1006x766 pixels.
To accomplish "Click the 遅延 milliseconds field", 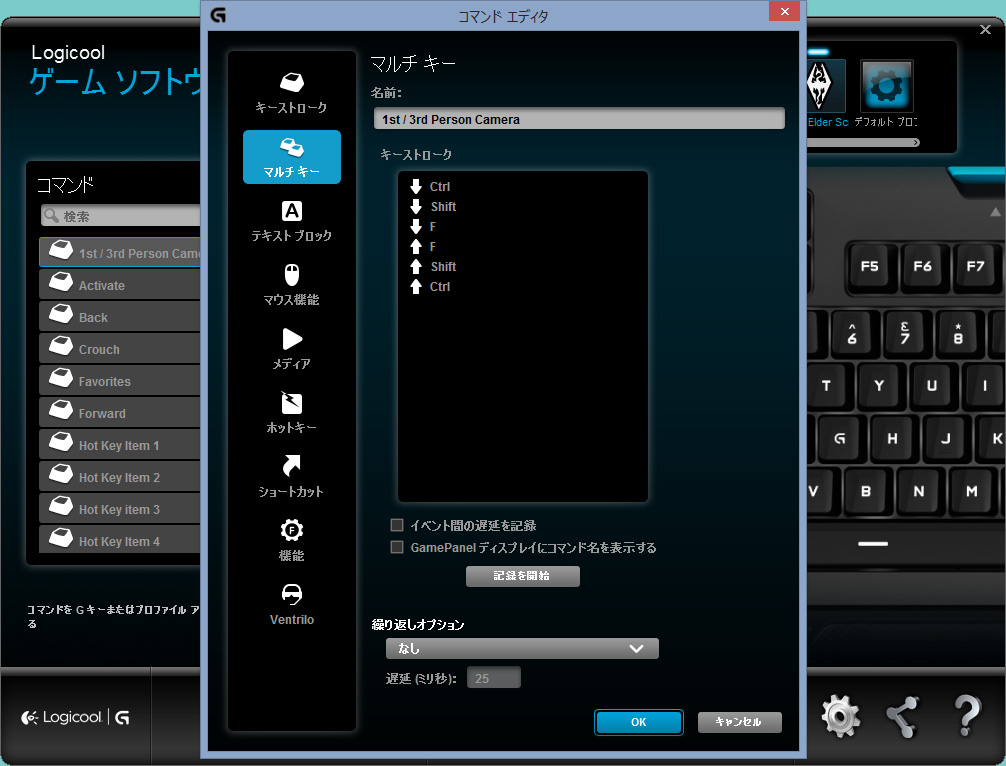I will pos(493,678).
